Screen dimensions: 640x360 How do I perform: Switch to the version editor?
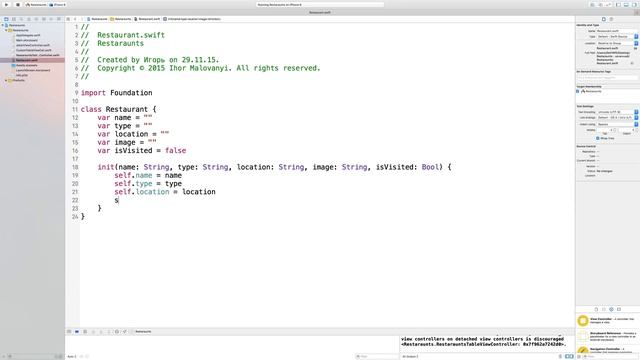pos(608,4)
